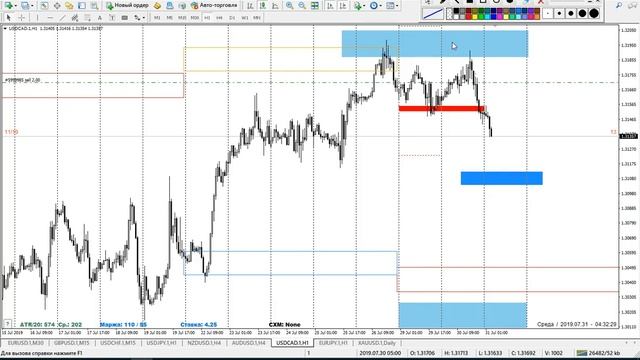The width and height of the screenshot is (640, 360).
Task: Select the red rectangle on chart
Action: point(441,109)
